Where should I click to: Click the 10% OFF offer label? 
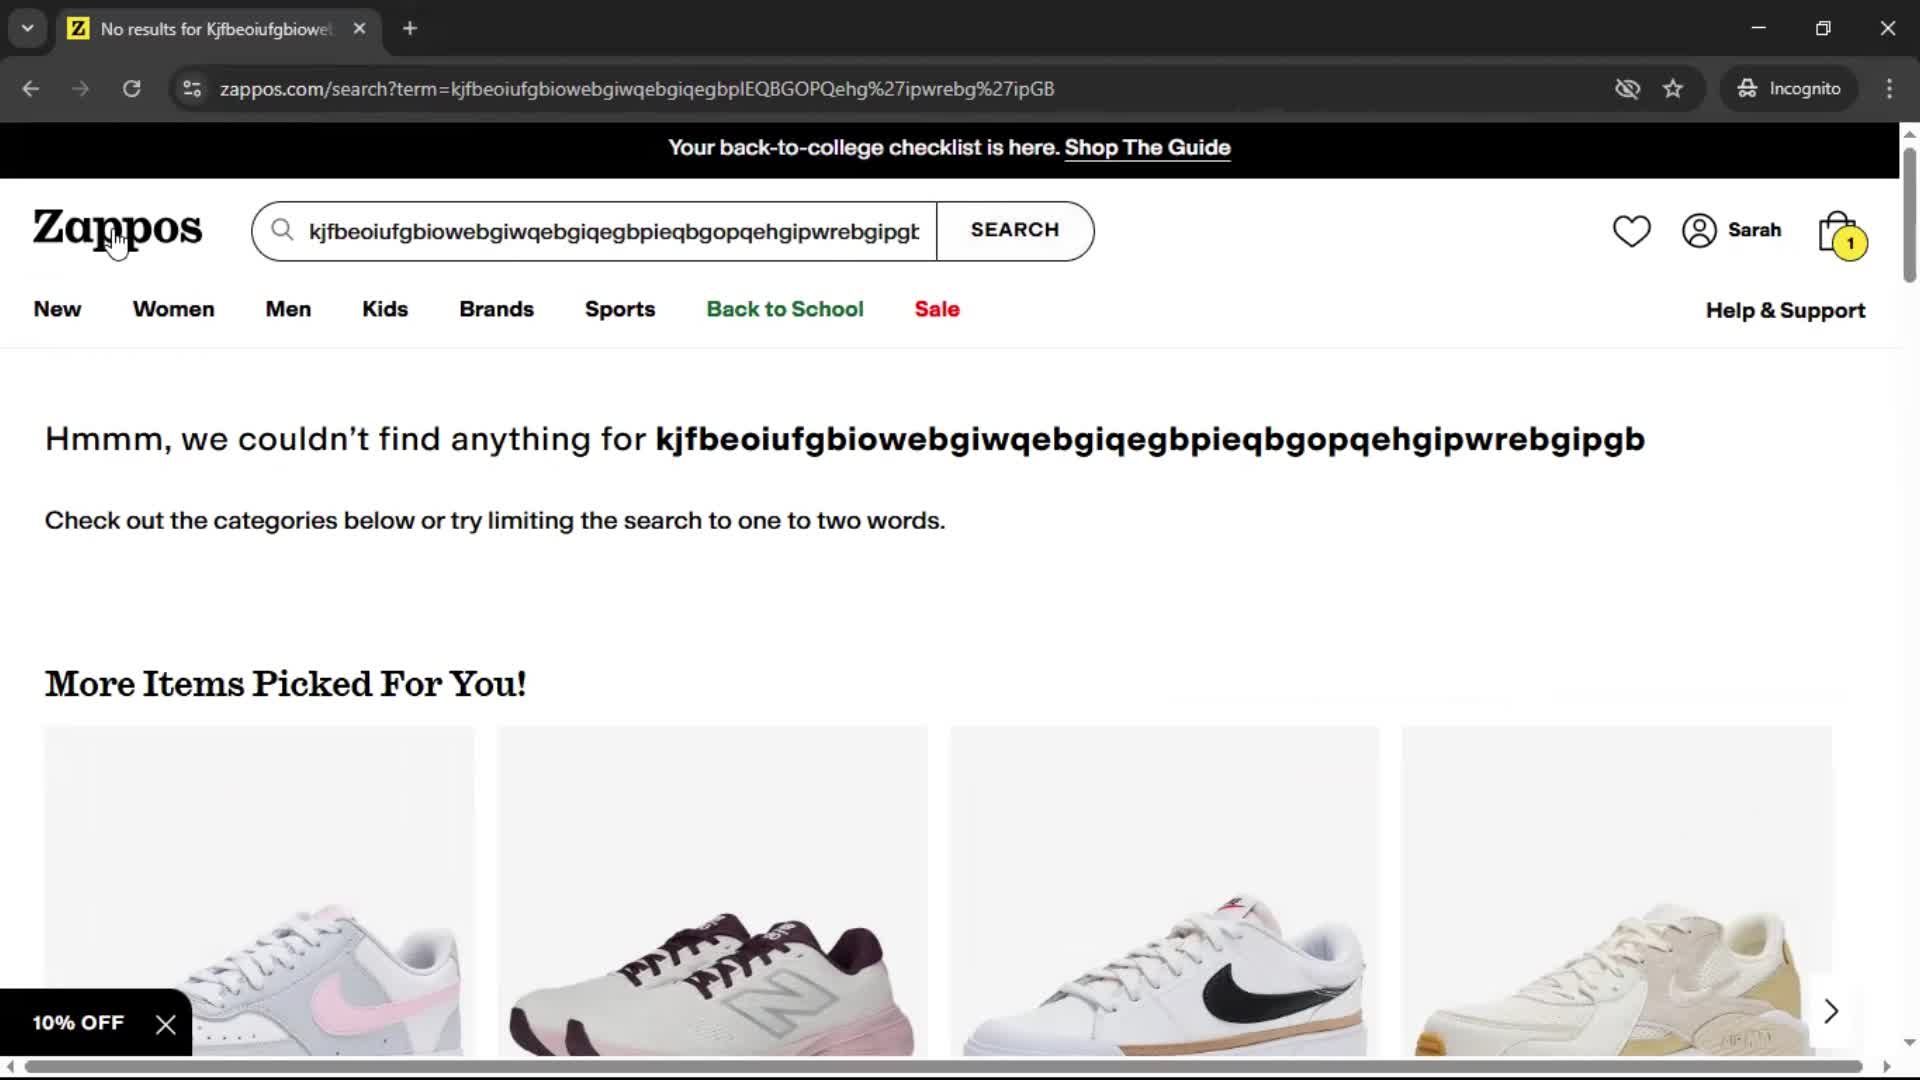[78, 1023]
